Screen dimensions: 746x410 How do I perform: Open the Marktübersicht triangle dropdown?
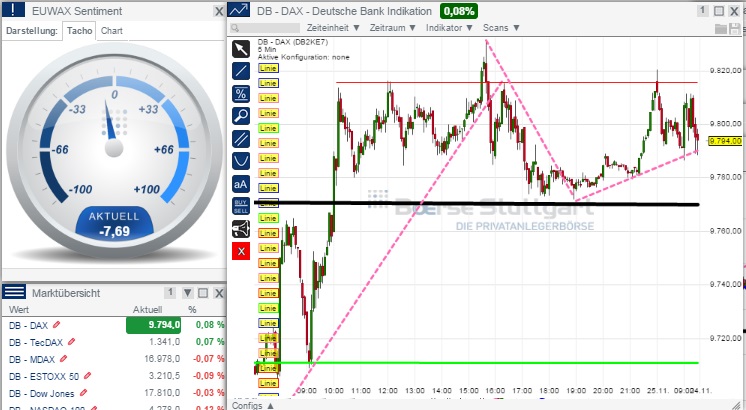pos(187,293)
